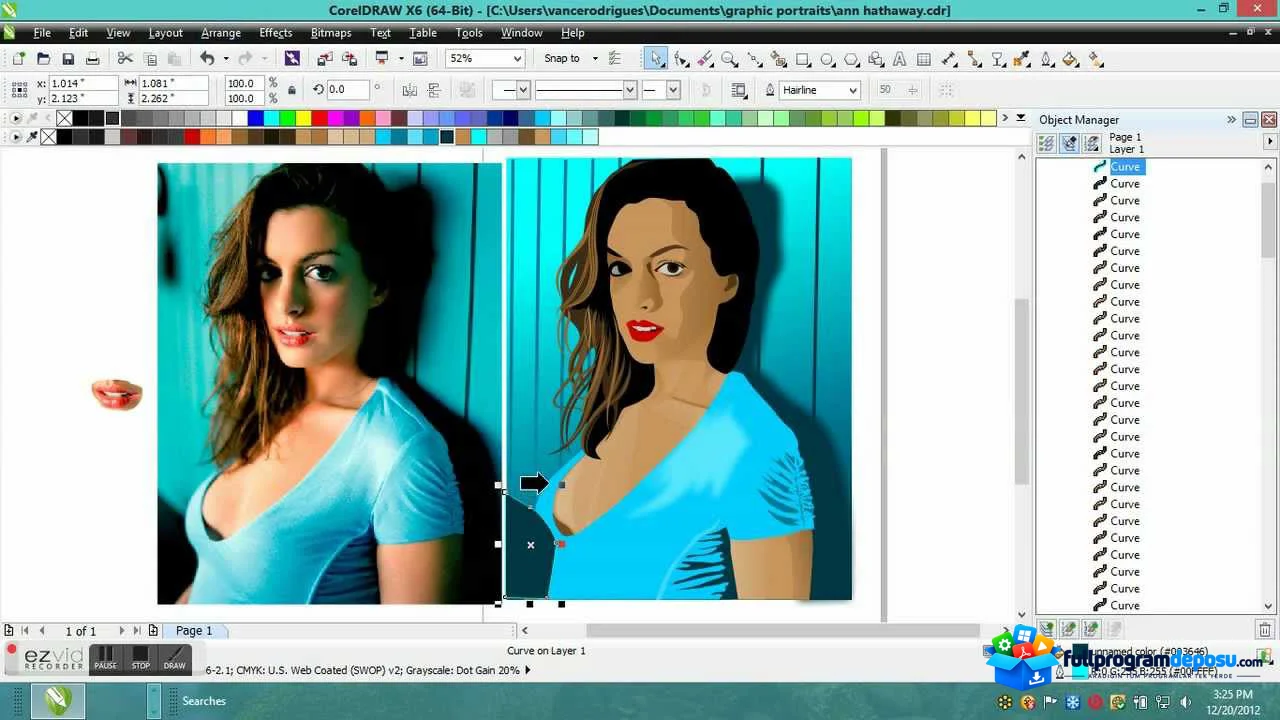Toggle Show Object Properties in Object Manager

(1046, 143)
